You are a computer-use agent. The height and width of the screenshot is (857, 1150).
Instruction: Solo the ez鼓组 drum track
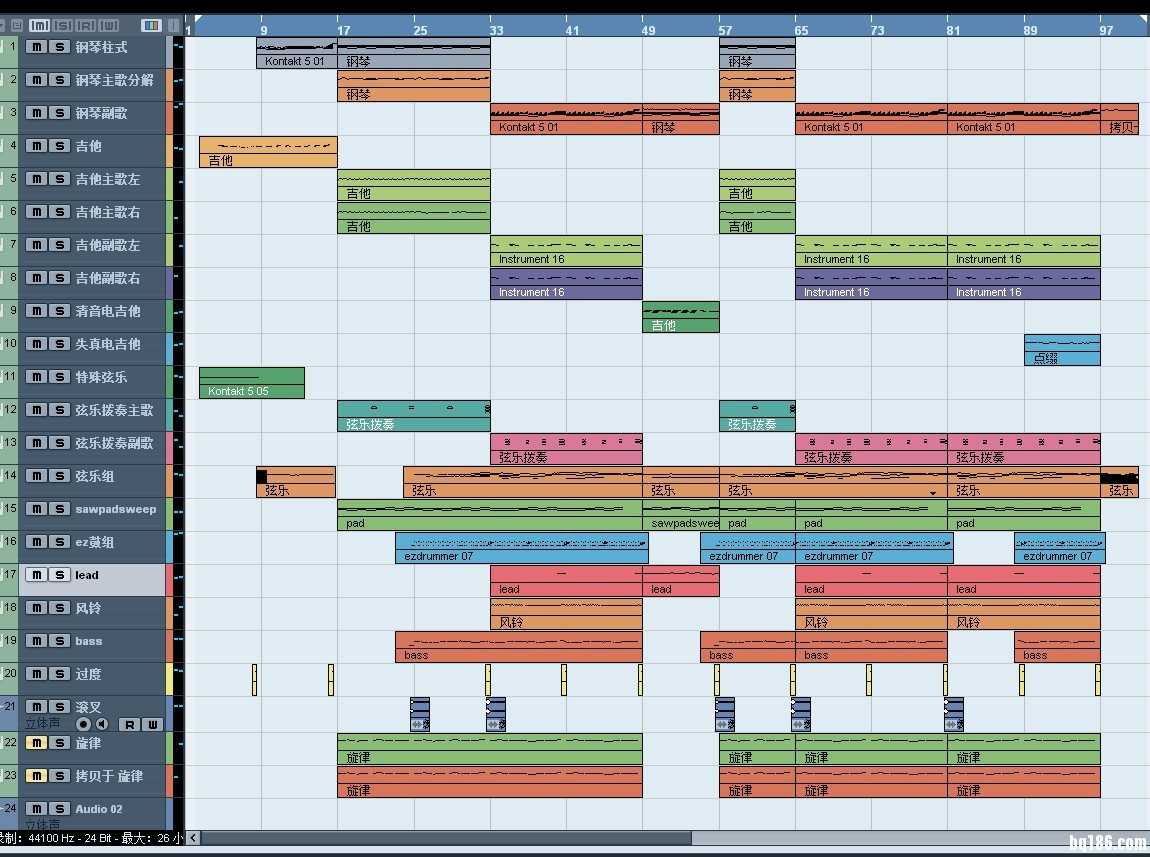click(x=60, y=542)
